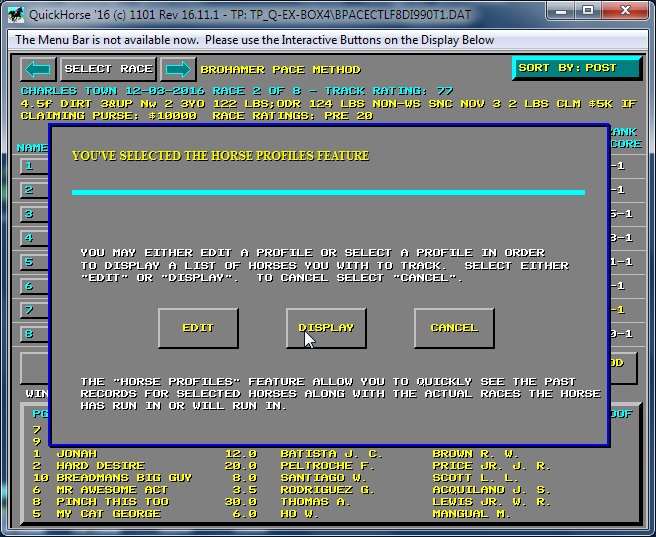Click the left arrow previous race icon
This screenshot has width=656, height=537.
pos(38,69)
